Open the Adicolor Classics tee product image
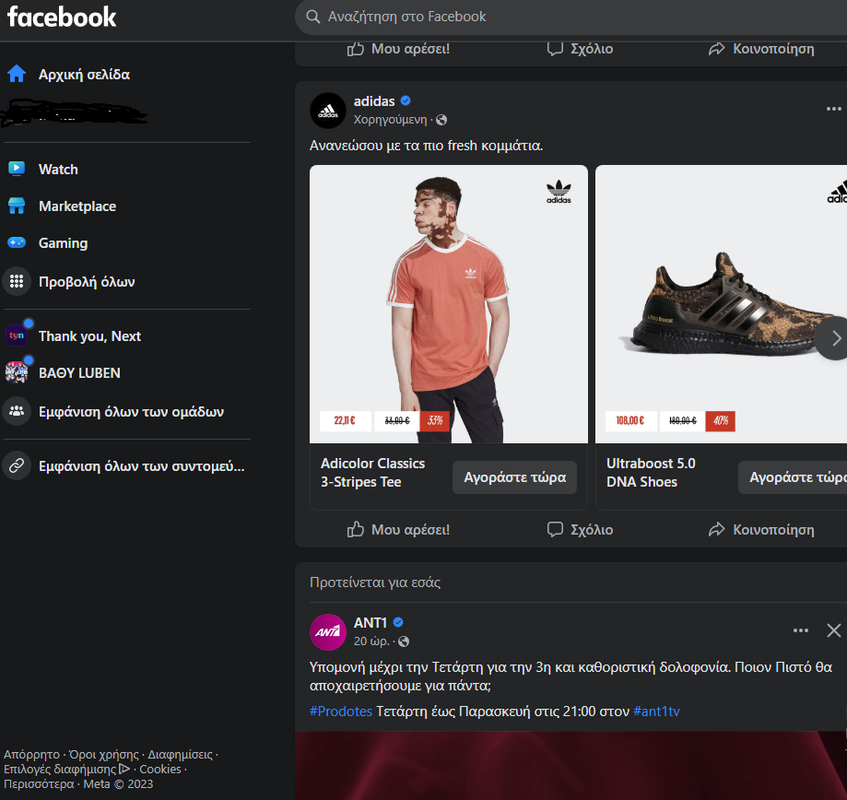This screenshot has height=800, width=847. coord(448,304)
